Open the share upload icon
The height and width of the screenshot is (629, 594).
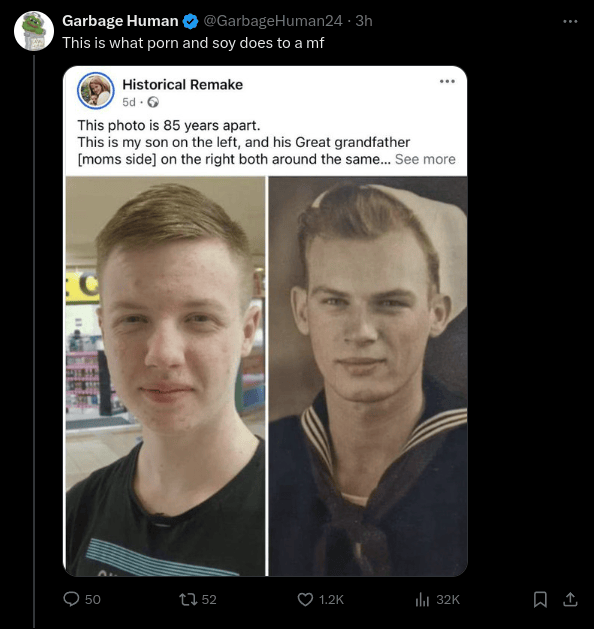point(570,599)
